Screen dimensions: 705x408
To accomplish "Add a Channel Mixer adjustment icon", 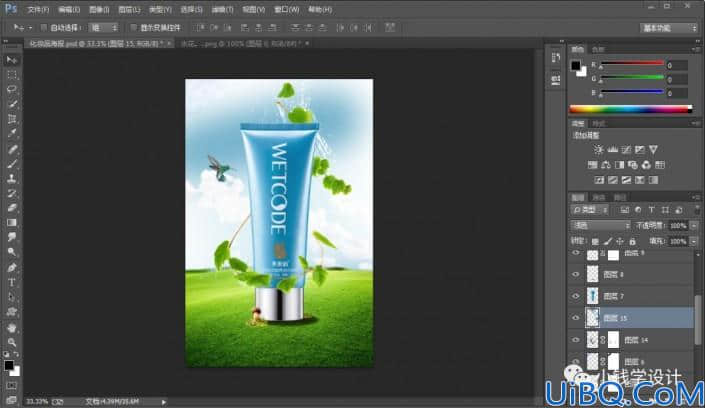I will point(646,165).
